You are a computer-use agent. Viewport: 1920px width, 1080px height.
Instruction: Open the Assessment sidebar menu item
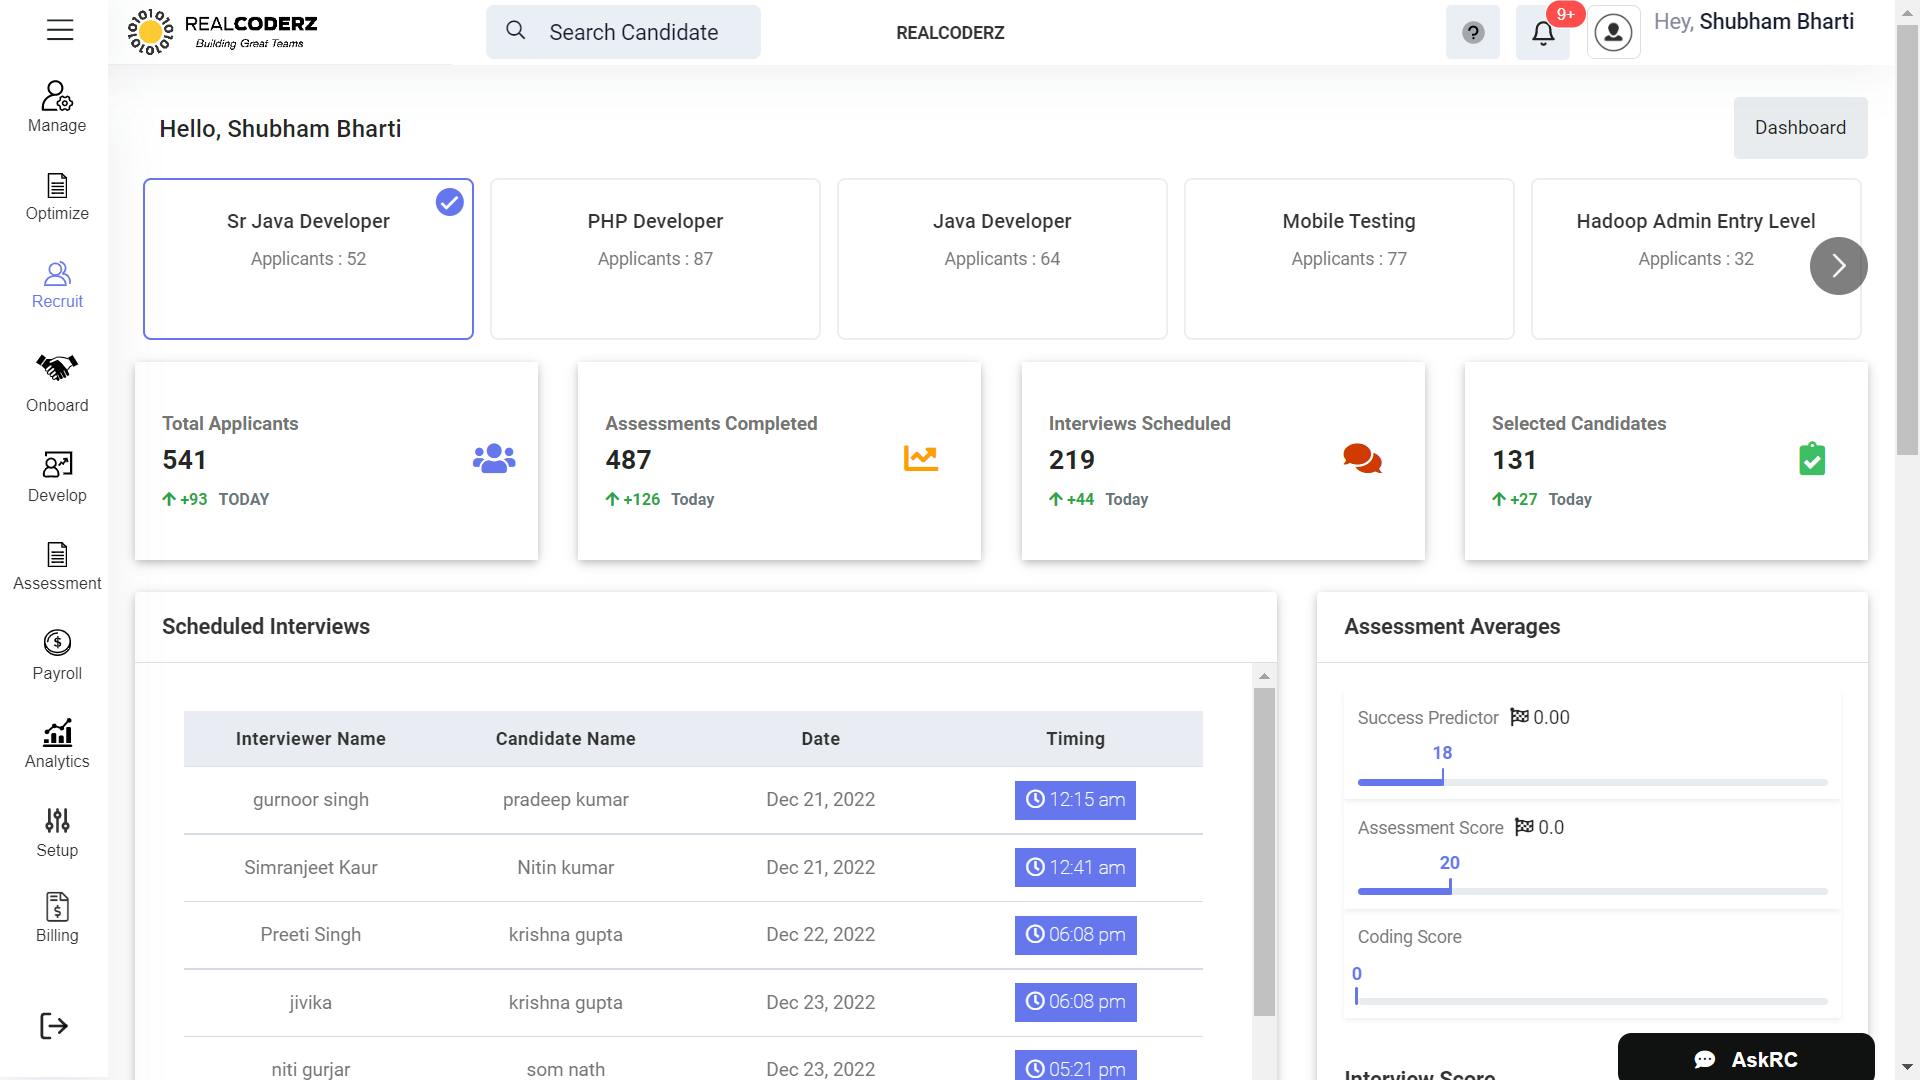click(x=57, y=566)
